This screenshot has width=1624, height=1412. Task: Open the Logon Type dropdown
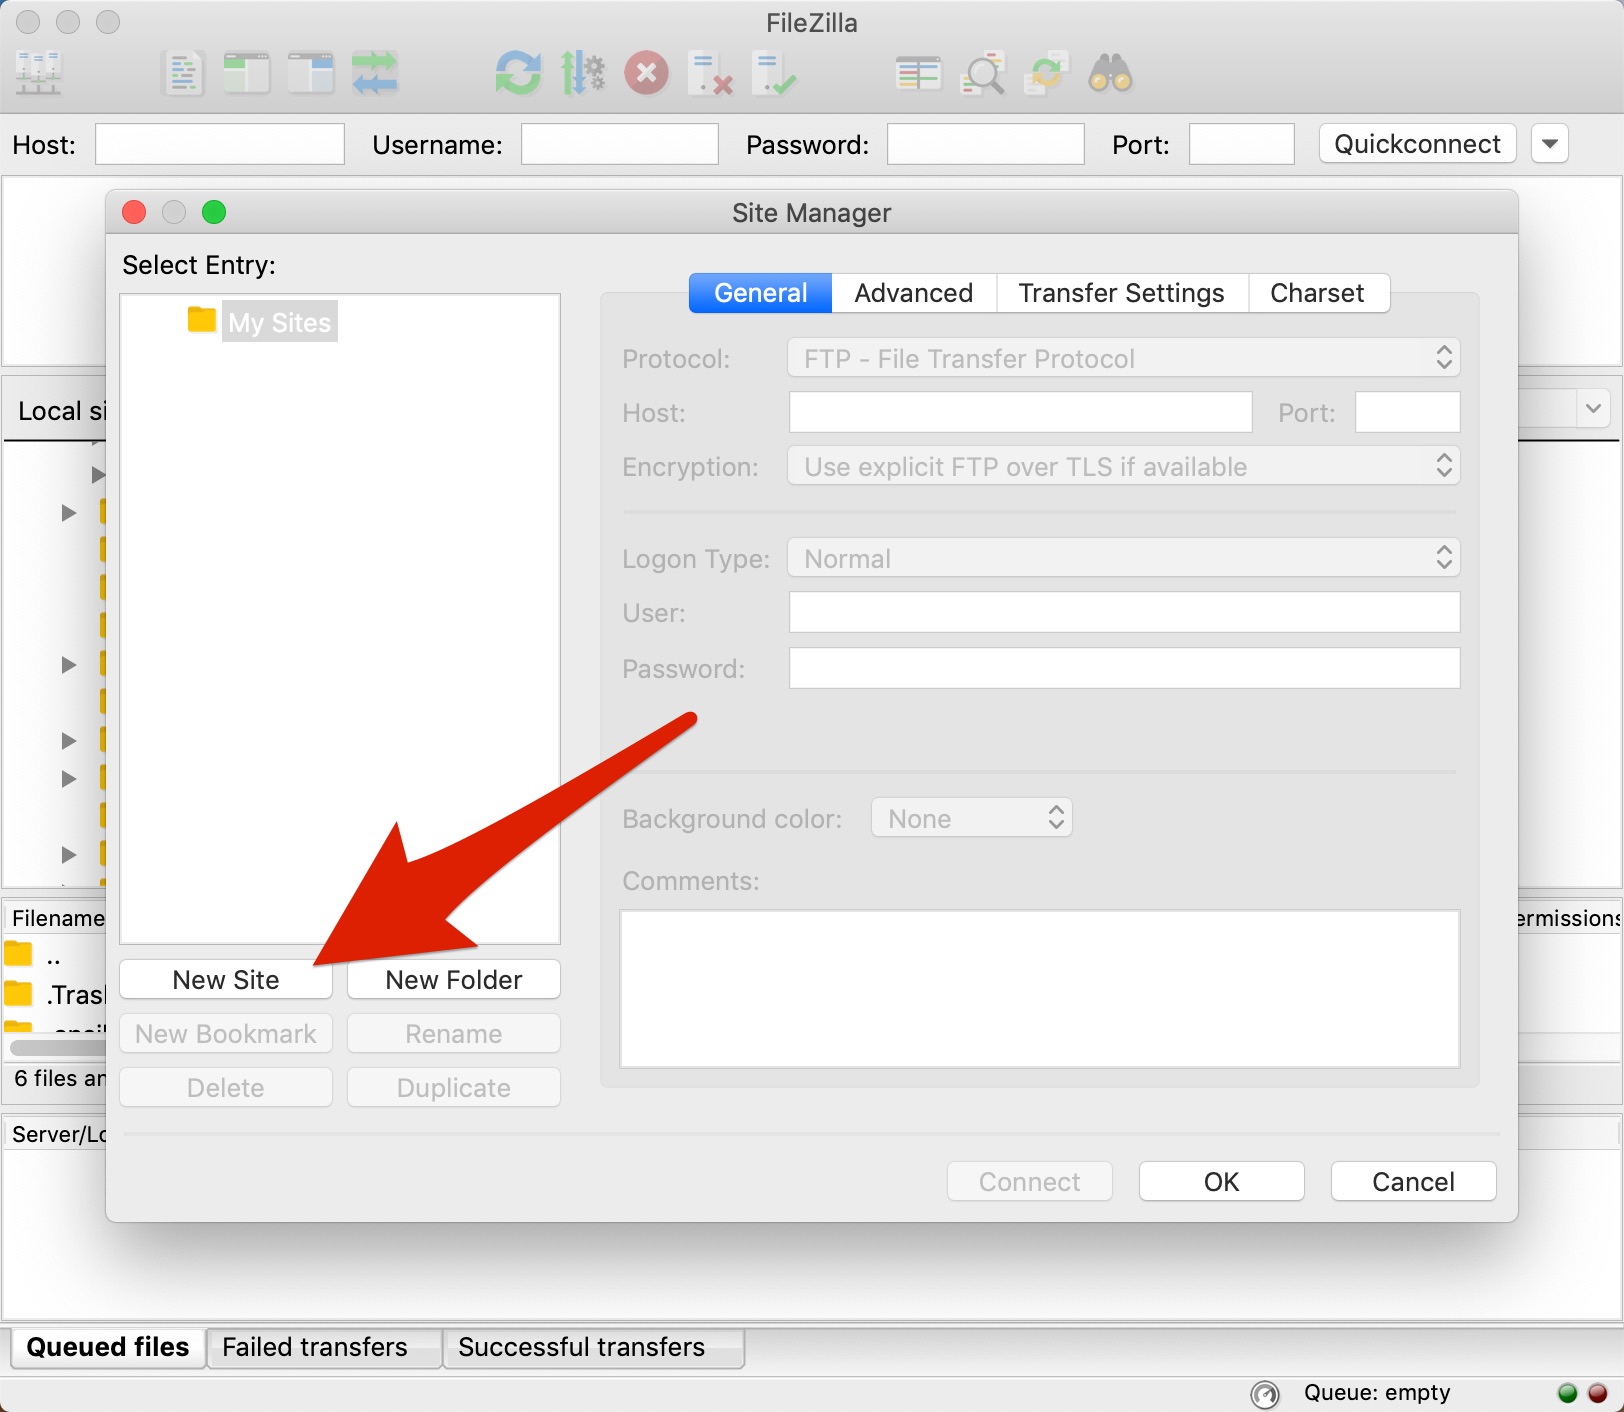tap(1124, 558)
